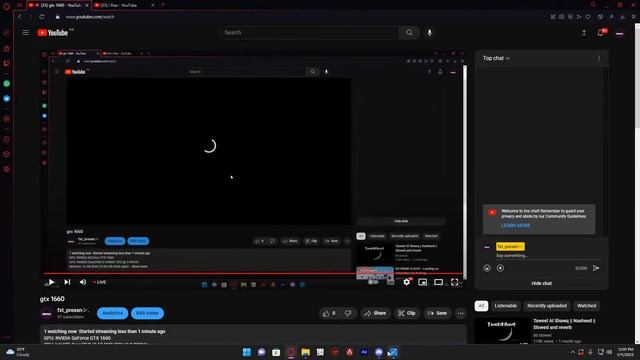The image size is (640, 360).
Task: Open File Explorer from the taskbar
Action: (305, 352)
